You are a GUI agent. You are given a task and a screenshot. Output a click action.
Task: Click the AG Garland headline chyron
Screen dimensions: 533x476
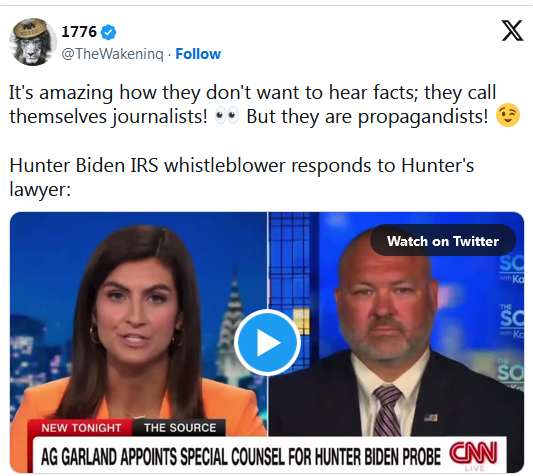tap(241, 456)
